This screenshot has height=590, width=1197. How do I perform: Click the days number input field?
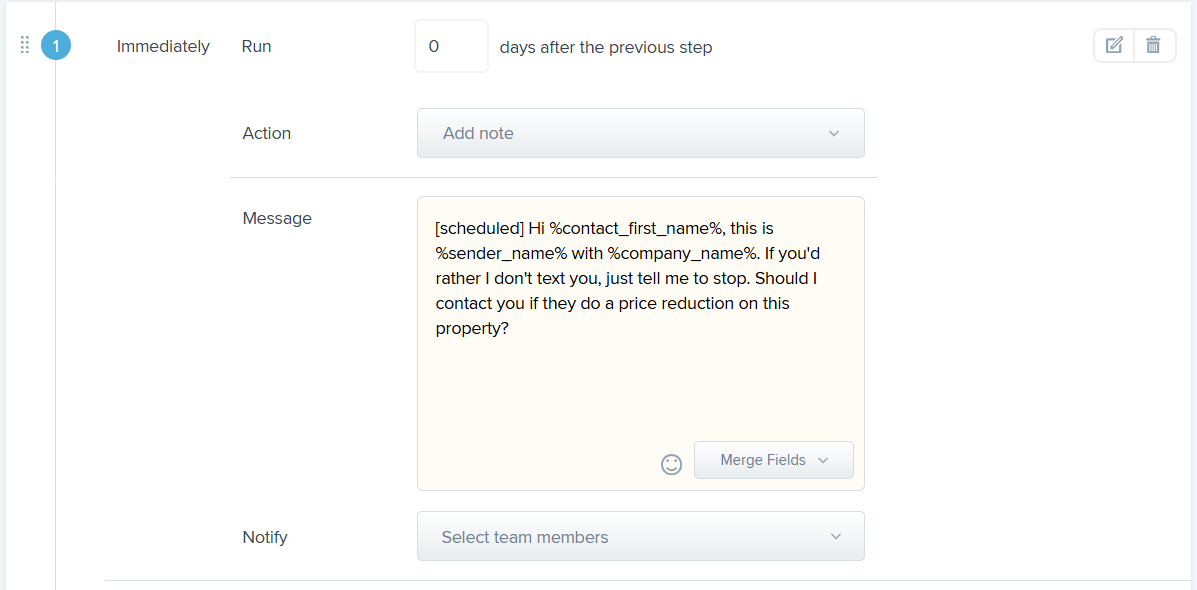(x=451, y=47)
